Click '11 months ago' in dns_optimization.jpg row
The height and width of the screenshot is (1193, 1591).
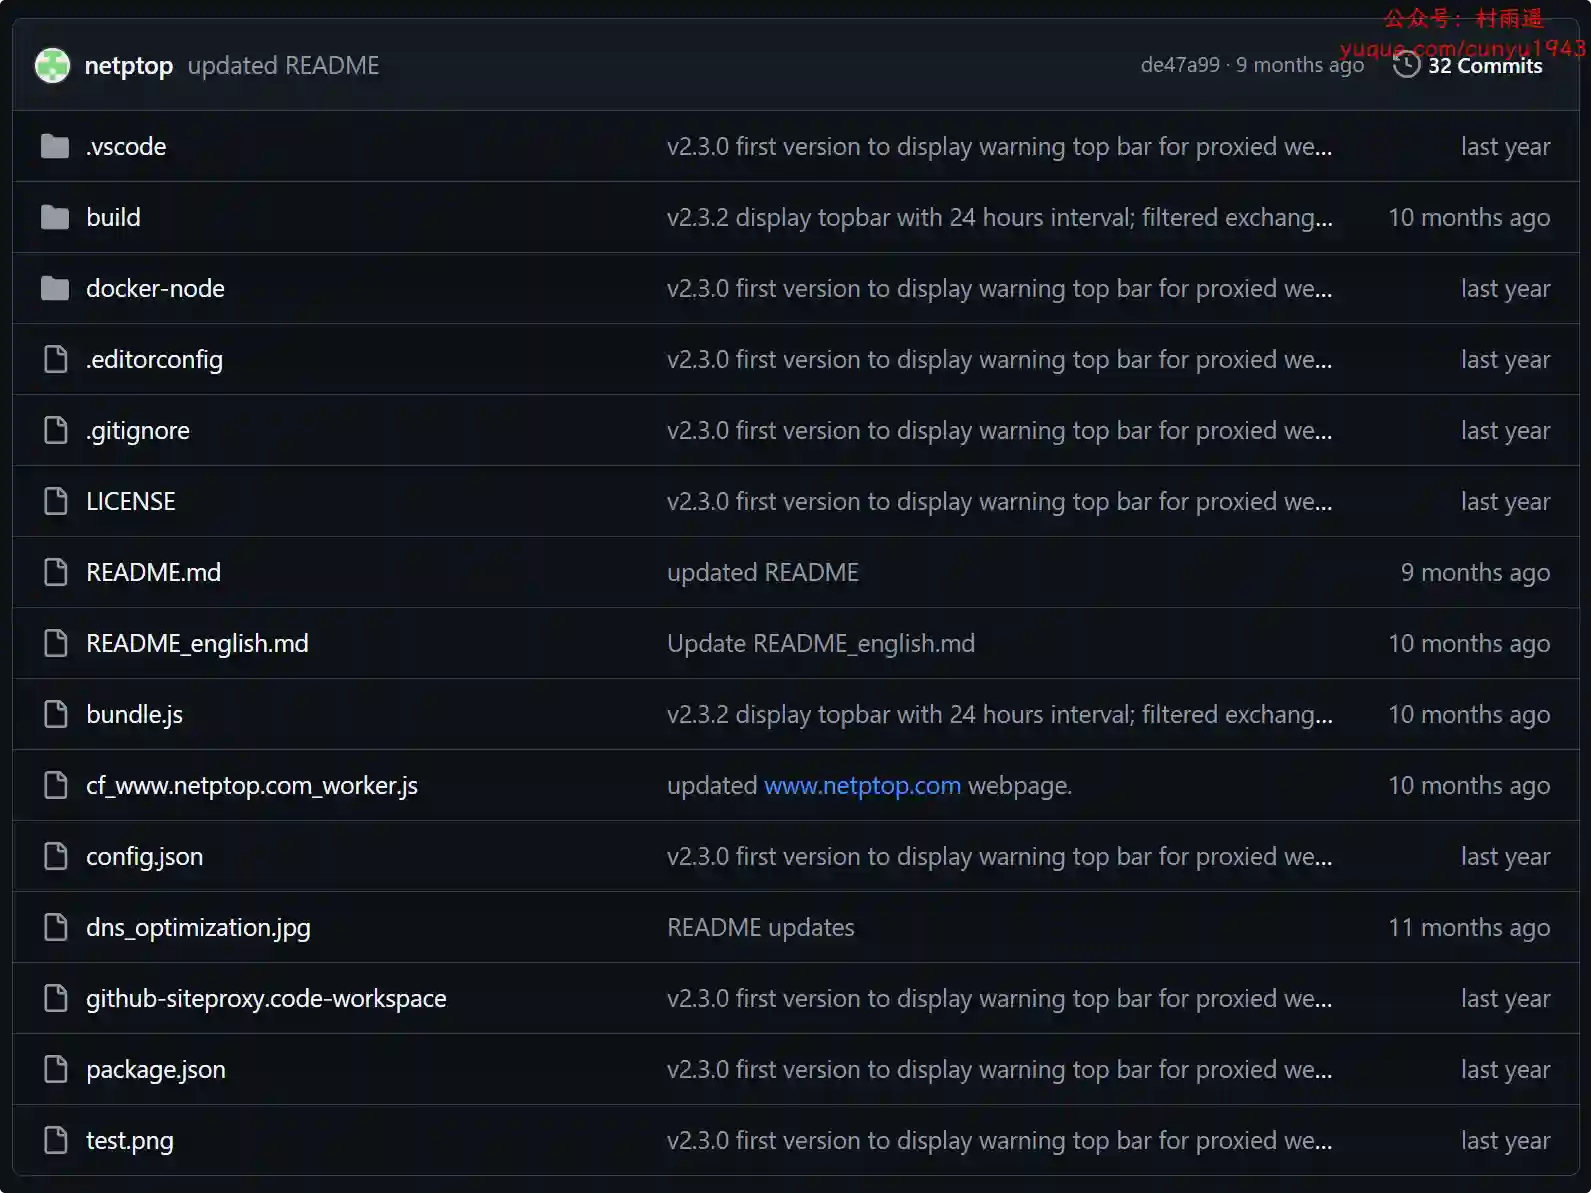[1469, 928]
